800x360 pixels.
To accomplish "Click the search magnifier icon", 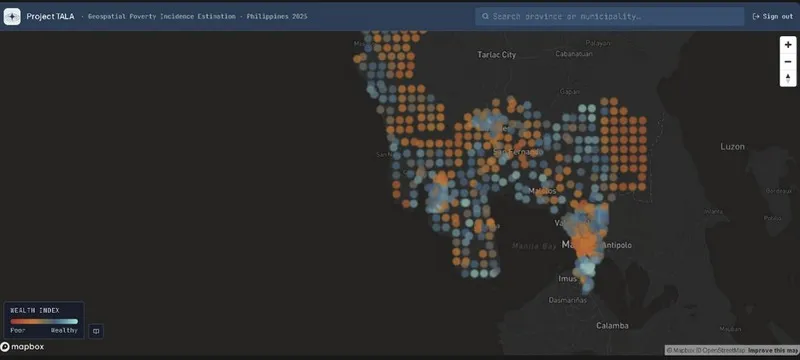I will click(485, 16).
